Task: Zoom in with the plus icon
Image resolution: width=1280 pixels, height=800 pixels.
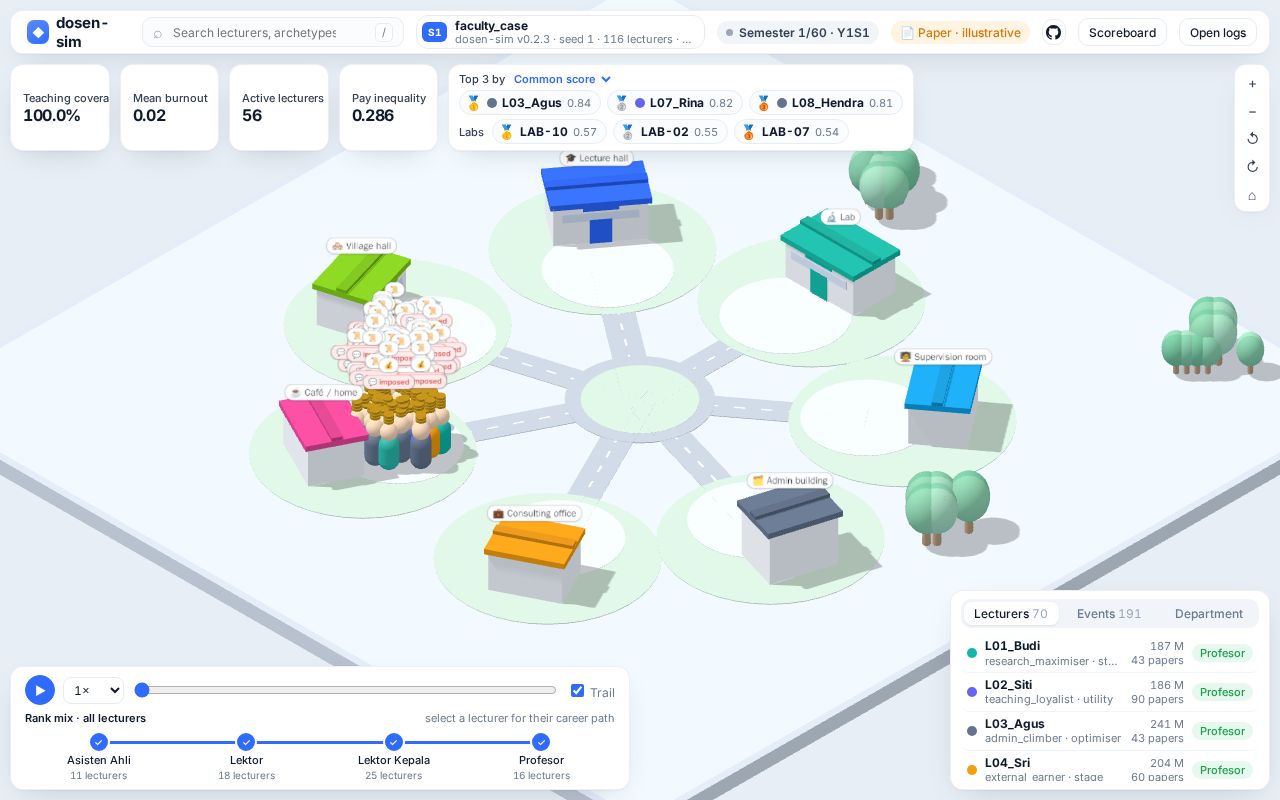Action: pos(1252,84)
